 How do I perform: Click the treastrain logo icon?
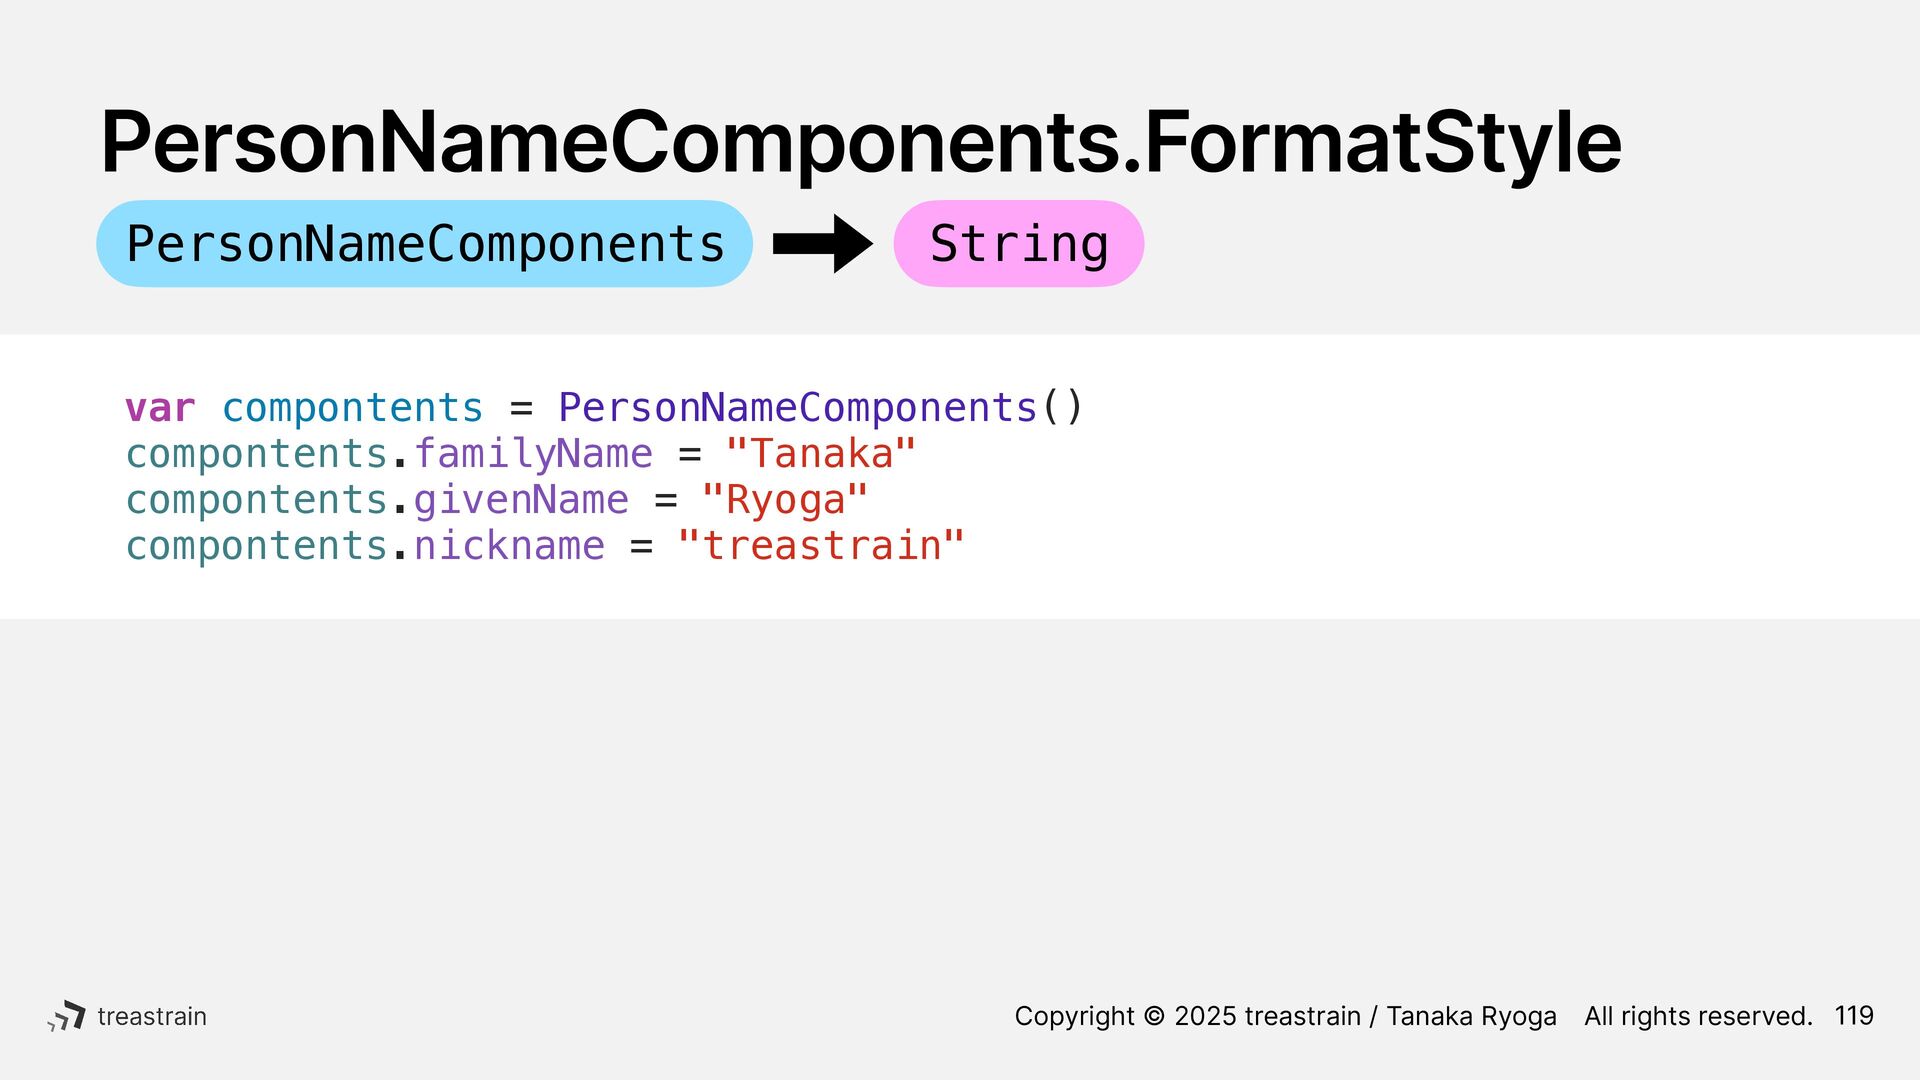pyautogui.click(x=67, y=1016)
